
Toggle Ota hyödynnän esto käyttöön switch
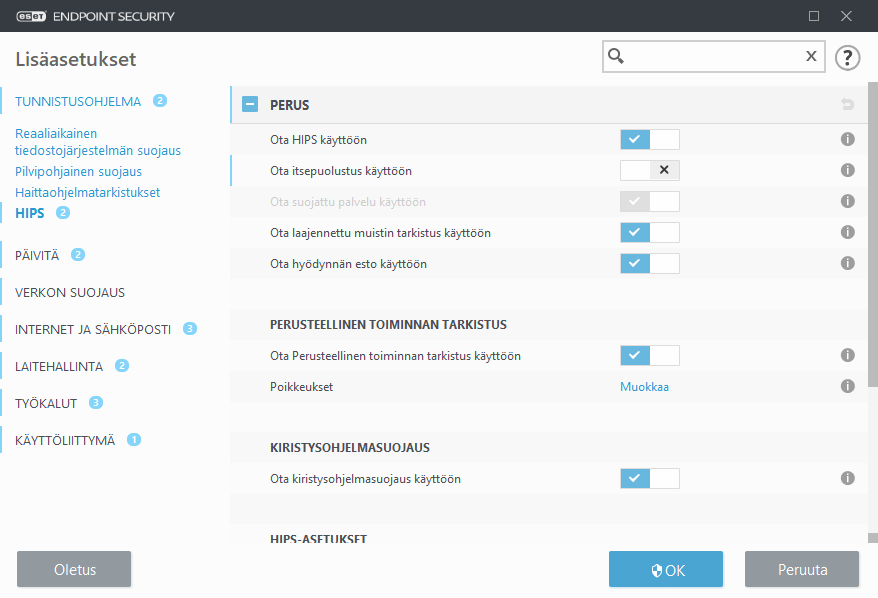(650, 263)
